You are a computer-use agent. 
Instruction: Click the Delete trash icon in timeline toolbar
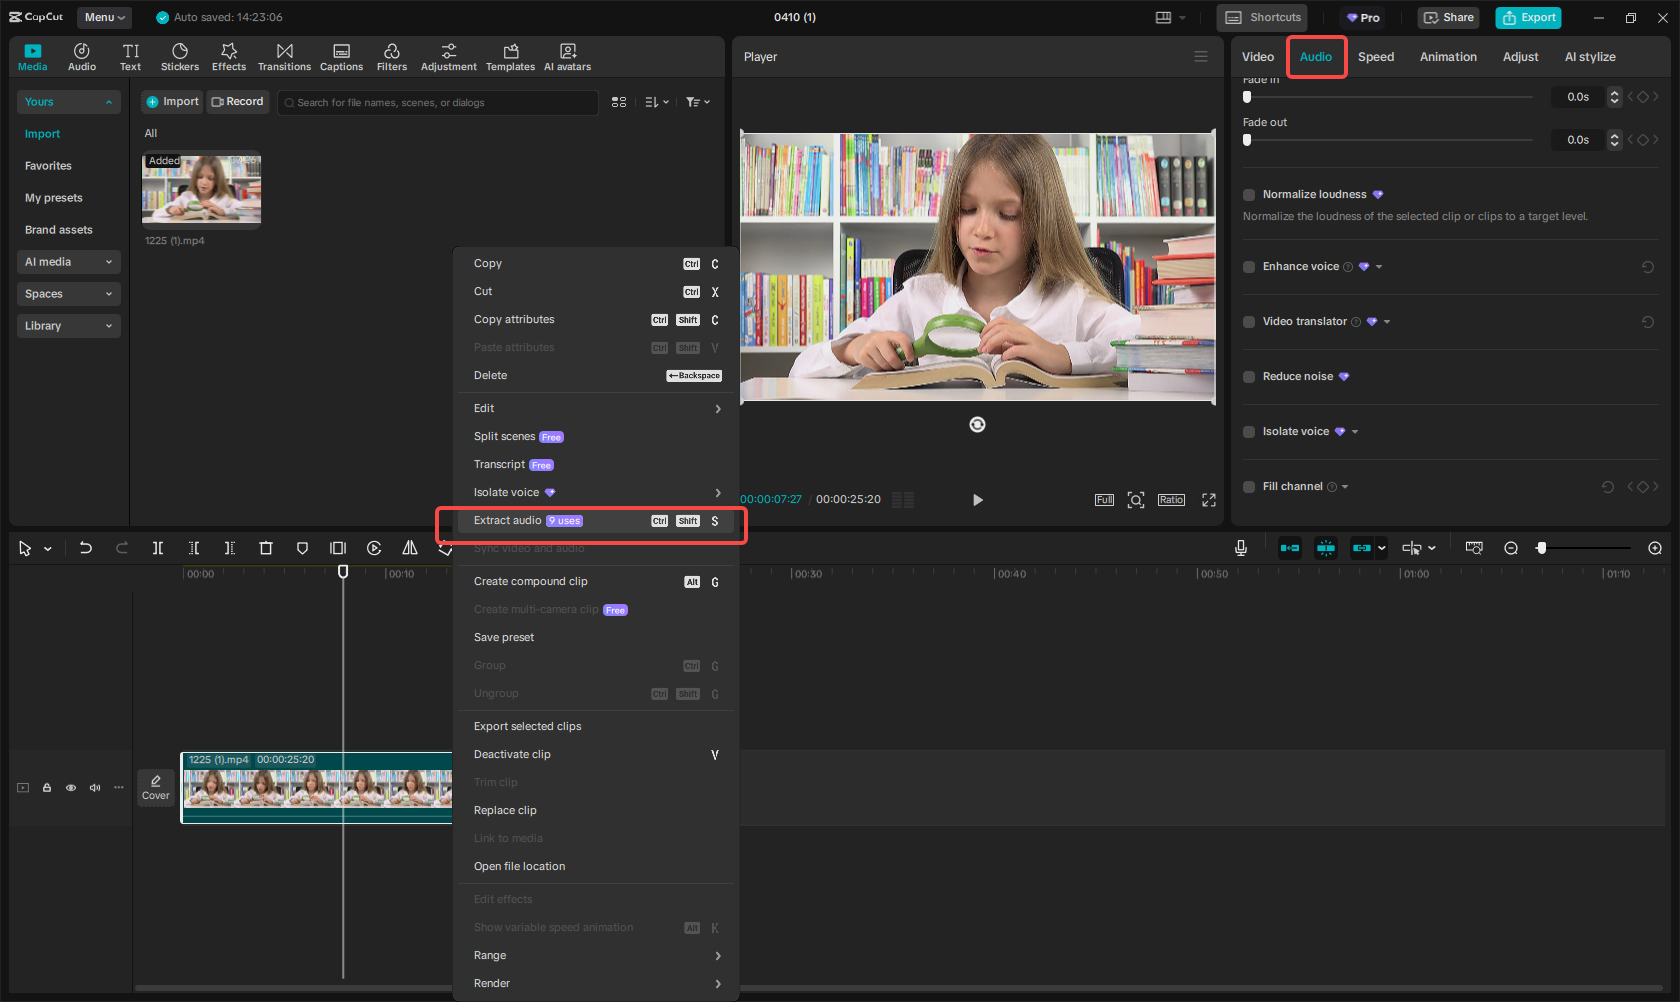pos(266,548)
